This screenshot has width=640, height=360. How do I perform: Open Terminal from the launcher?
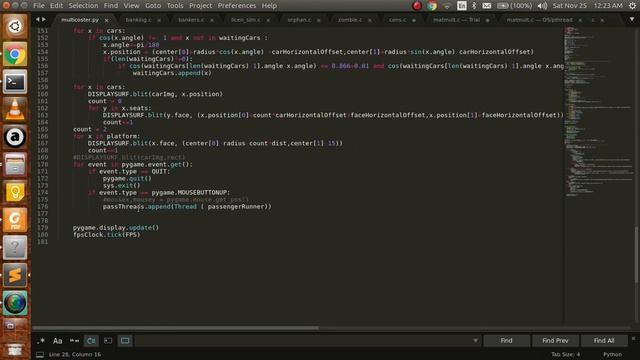pos(15,82)
